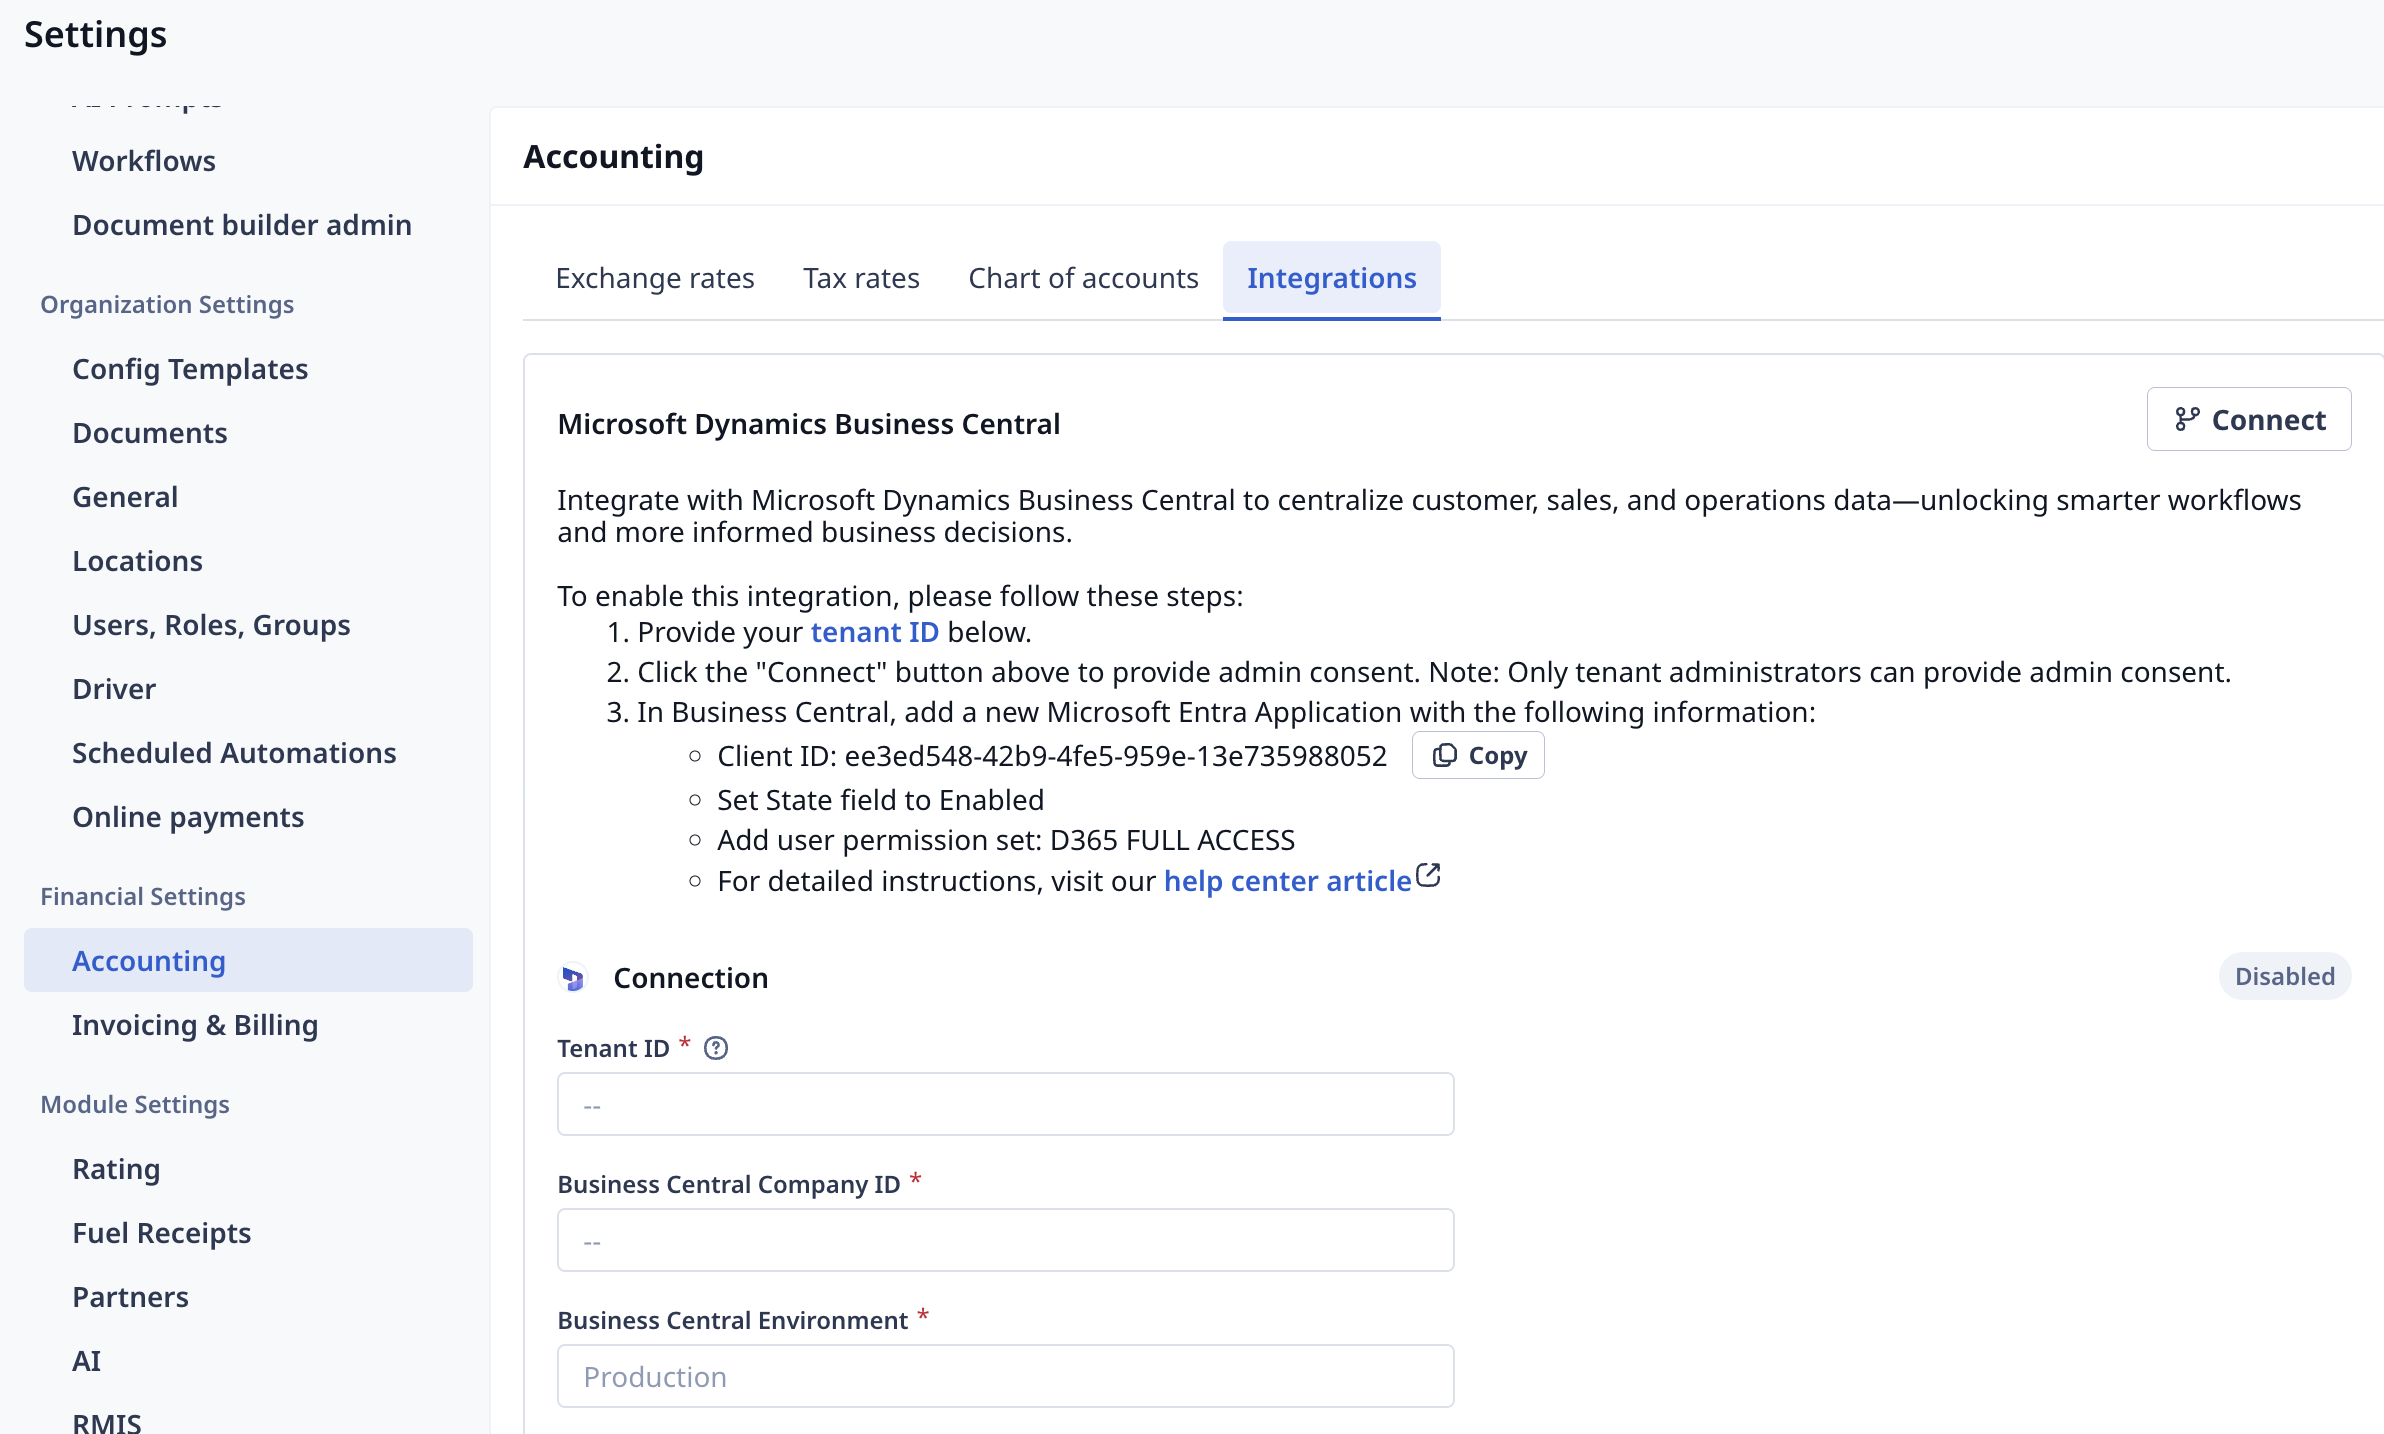Open the help center article link
The image size is (2384, 1434).
tap(1287, 881)
